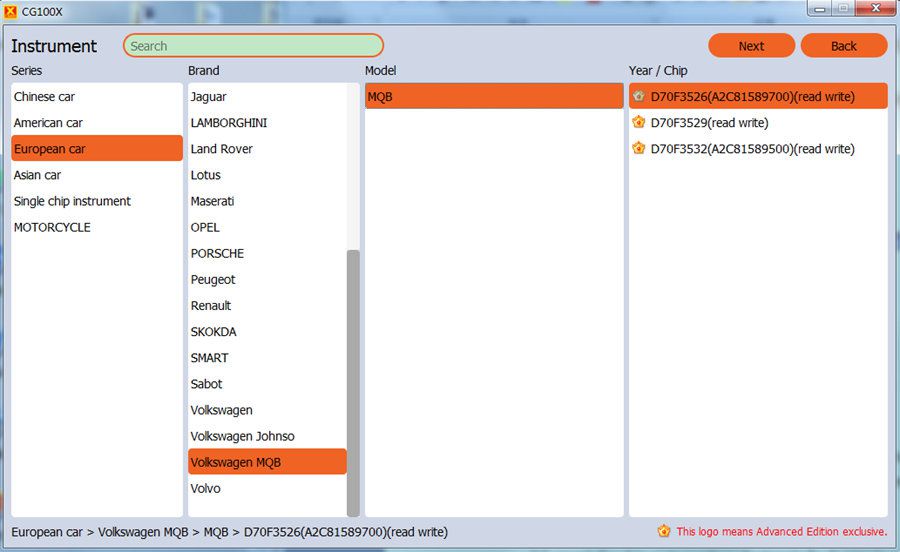
Task: Click the CG100X app icon in title bar
Action: pyautogui.click(x=11, y=10)
